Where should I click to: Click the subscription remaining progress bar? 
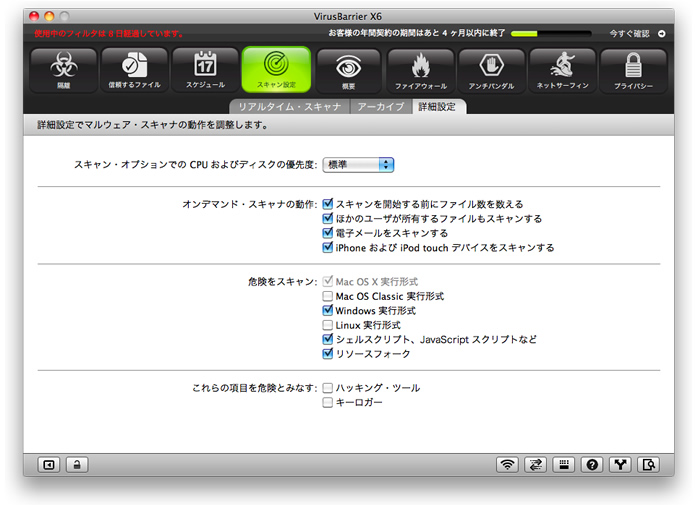coord(551,34)
